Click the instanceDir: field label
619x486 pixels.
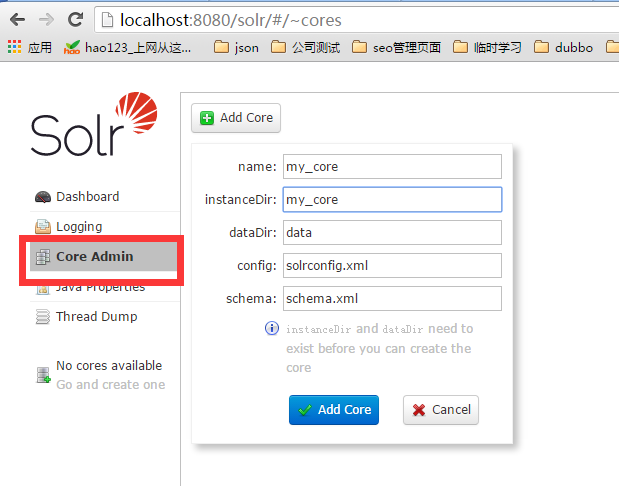coord(241,199)
